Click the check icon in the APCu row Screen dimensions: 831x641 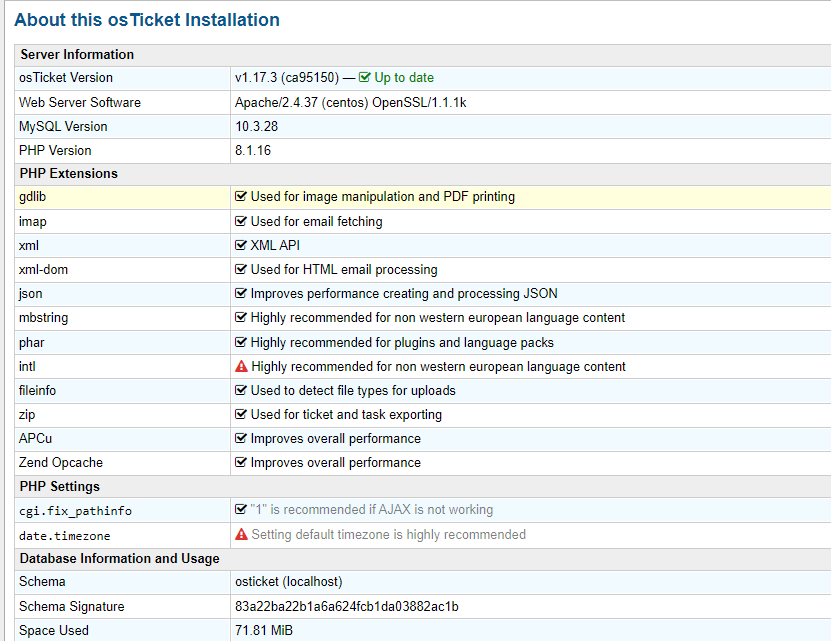241,439
